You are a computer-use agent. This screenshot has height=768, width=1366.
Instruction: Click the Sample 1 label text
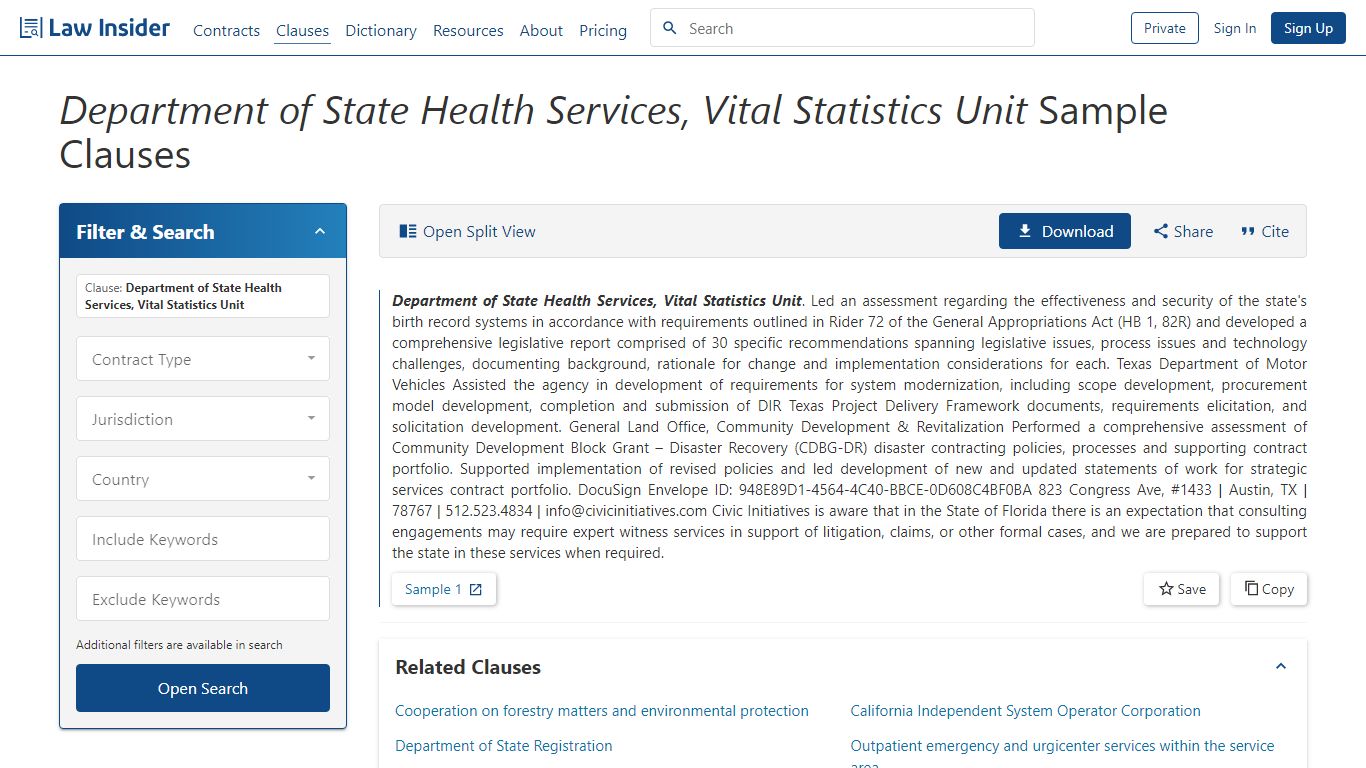(x=433, y=589)
